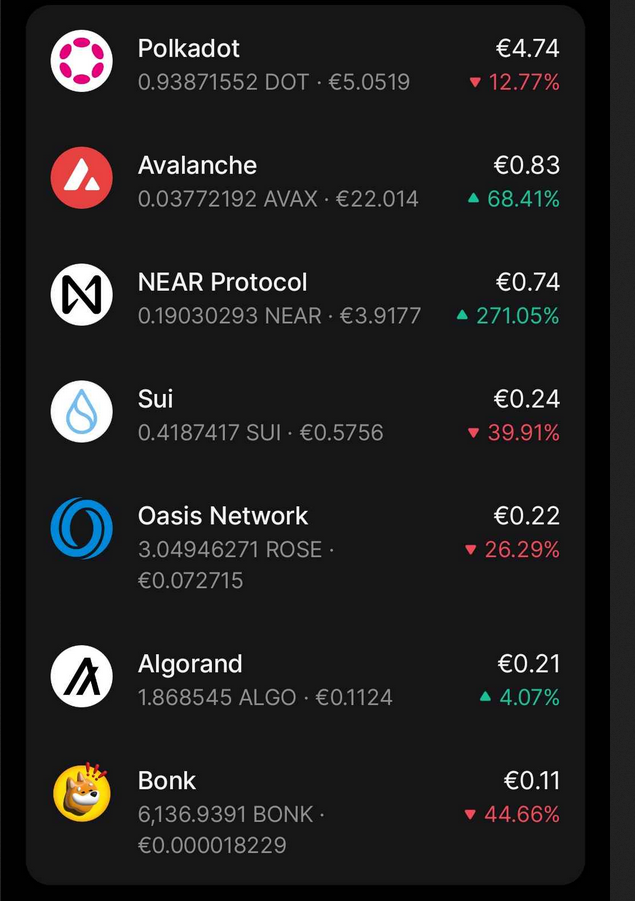The image size is (635, 901).
Task: Click the 3.04946271 ROSE holdings text
Action: (x=230, y=550)
